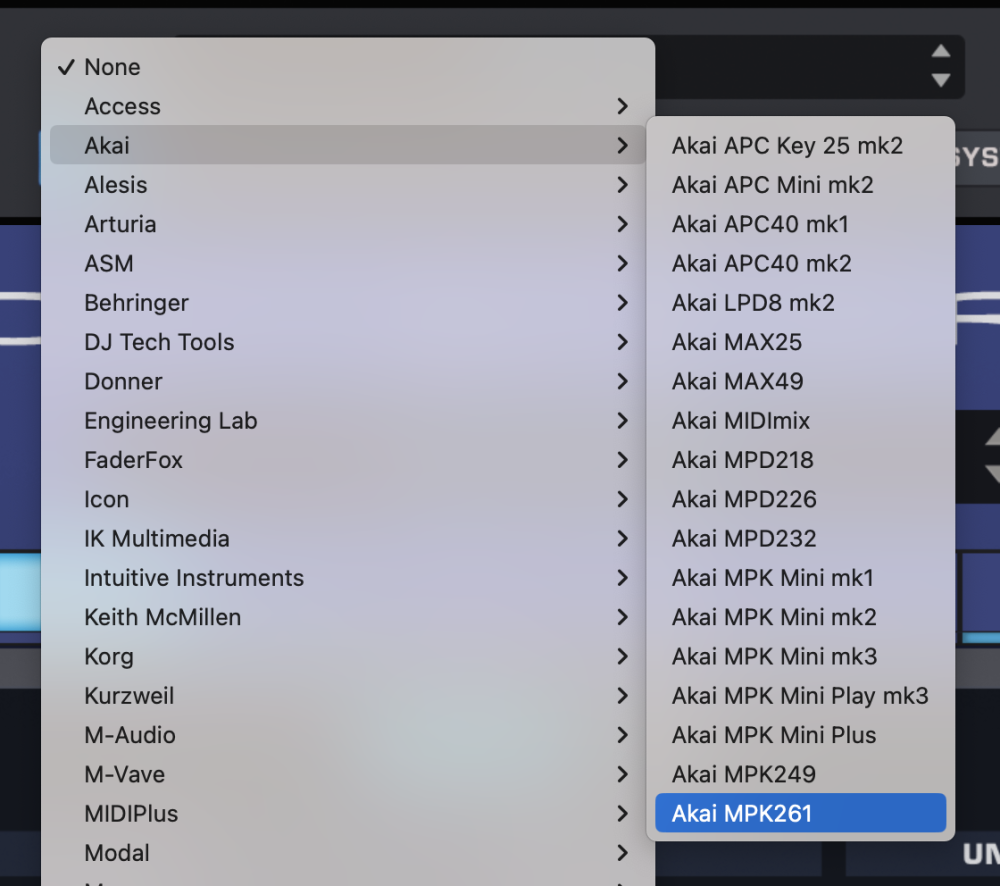The height and width of the screenshot is (886, 1000).
Task: Select the None option with checkmark
Action: pyautogui.click(x=112, y=67)
